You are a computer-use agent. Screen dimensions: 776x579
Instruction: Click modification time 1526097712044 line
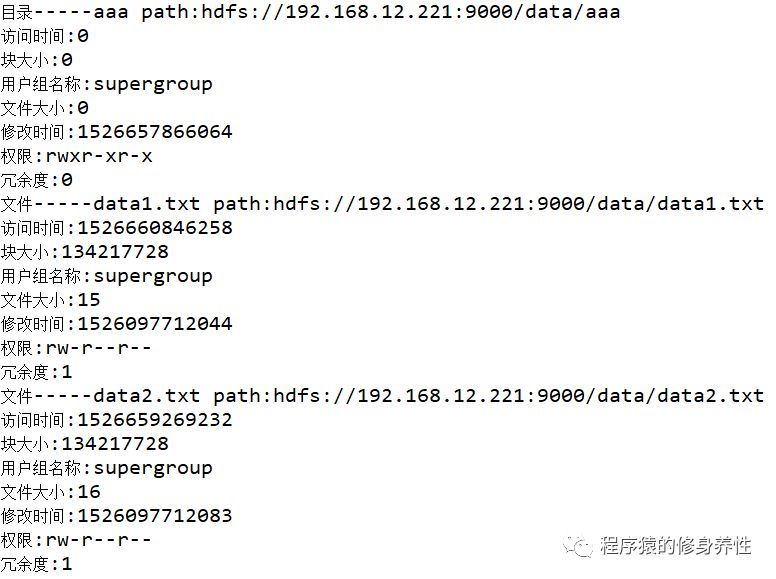tap(117, 324)
